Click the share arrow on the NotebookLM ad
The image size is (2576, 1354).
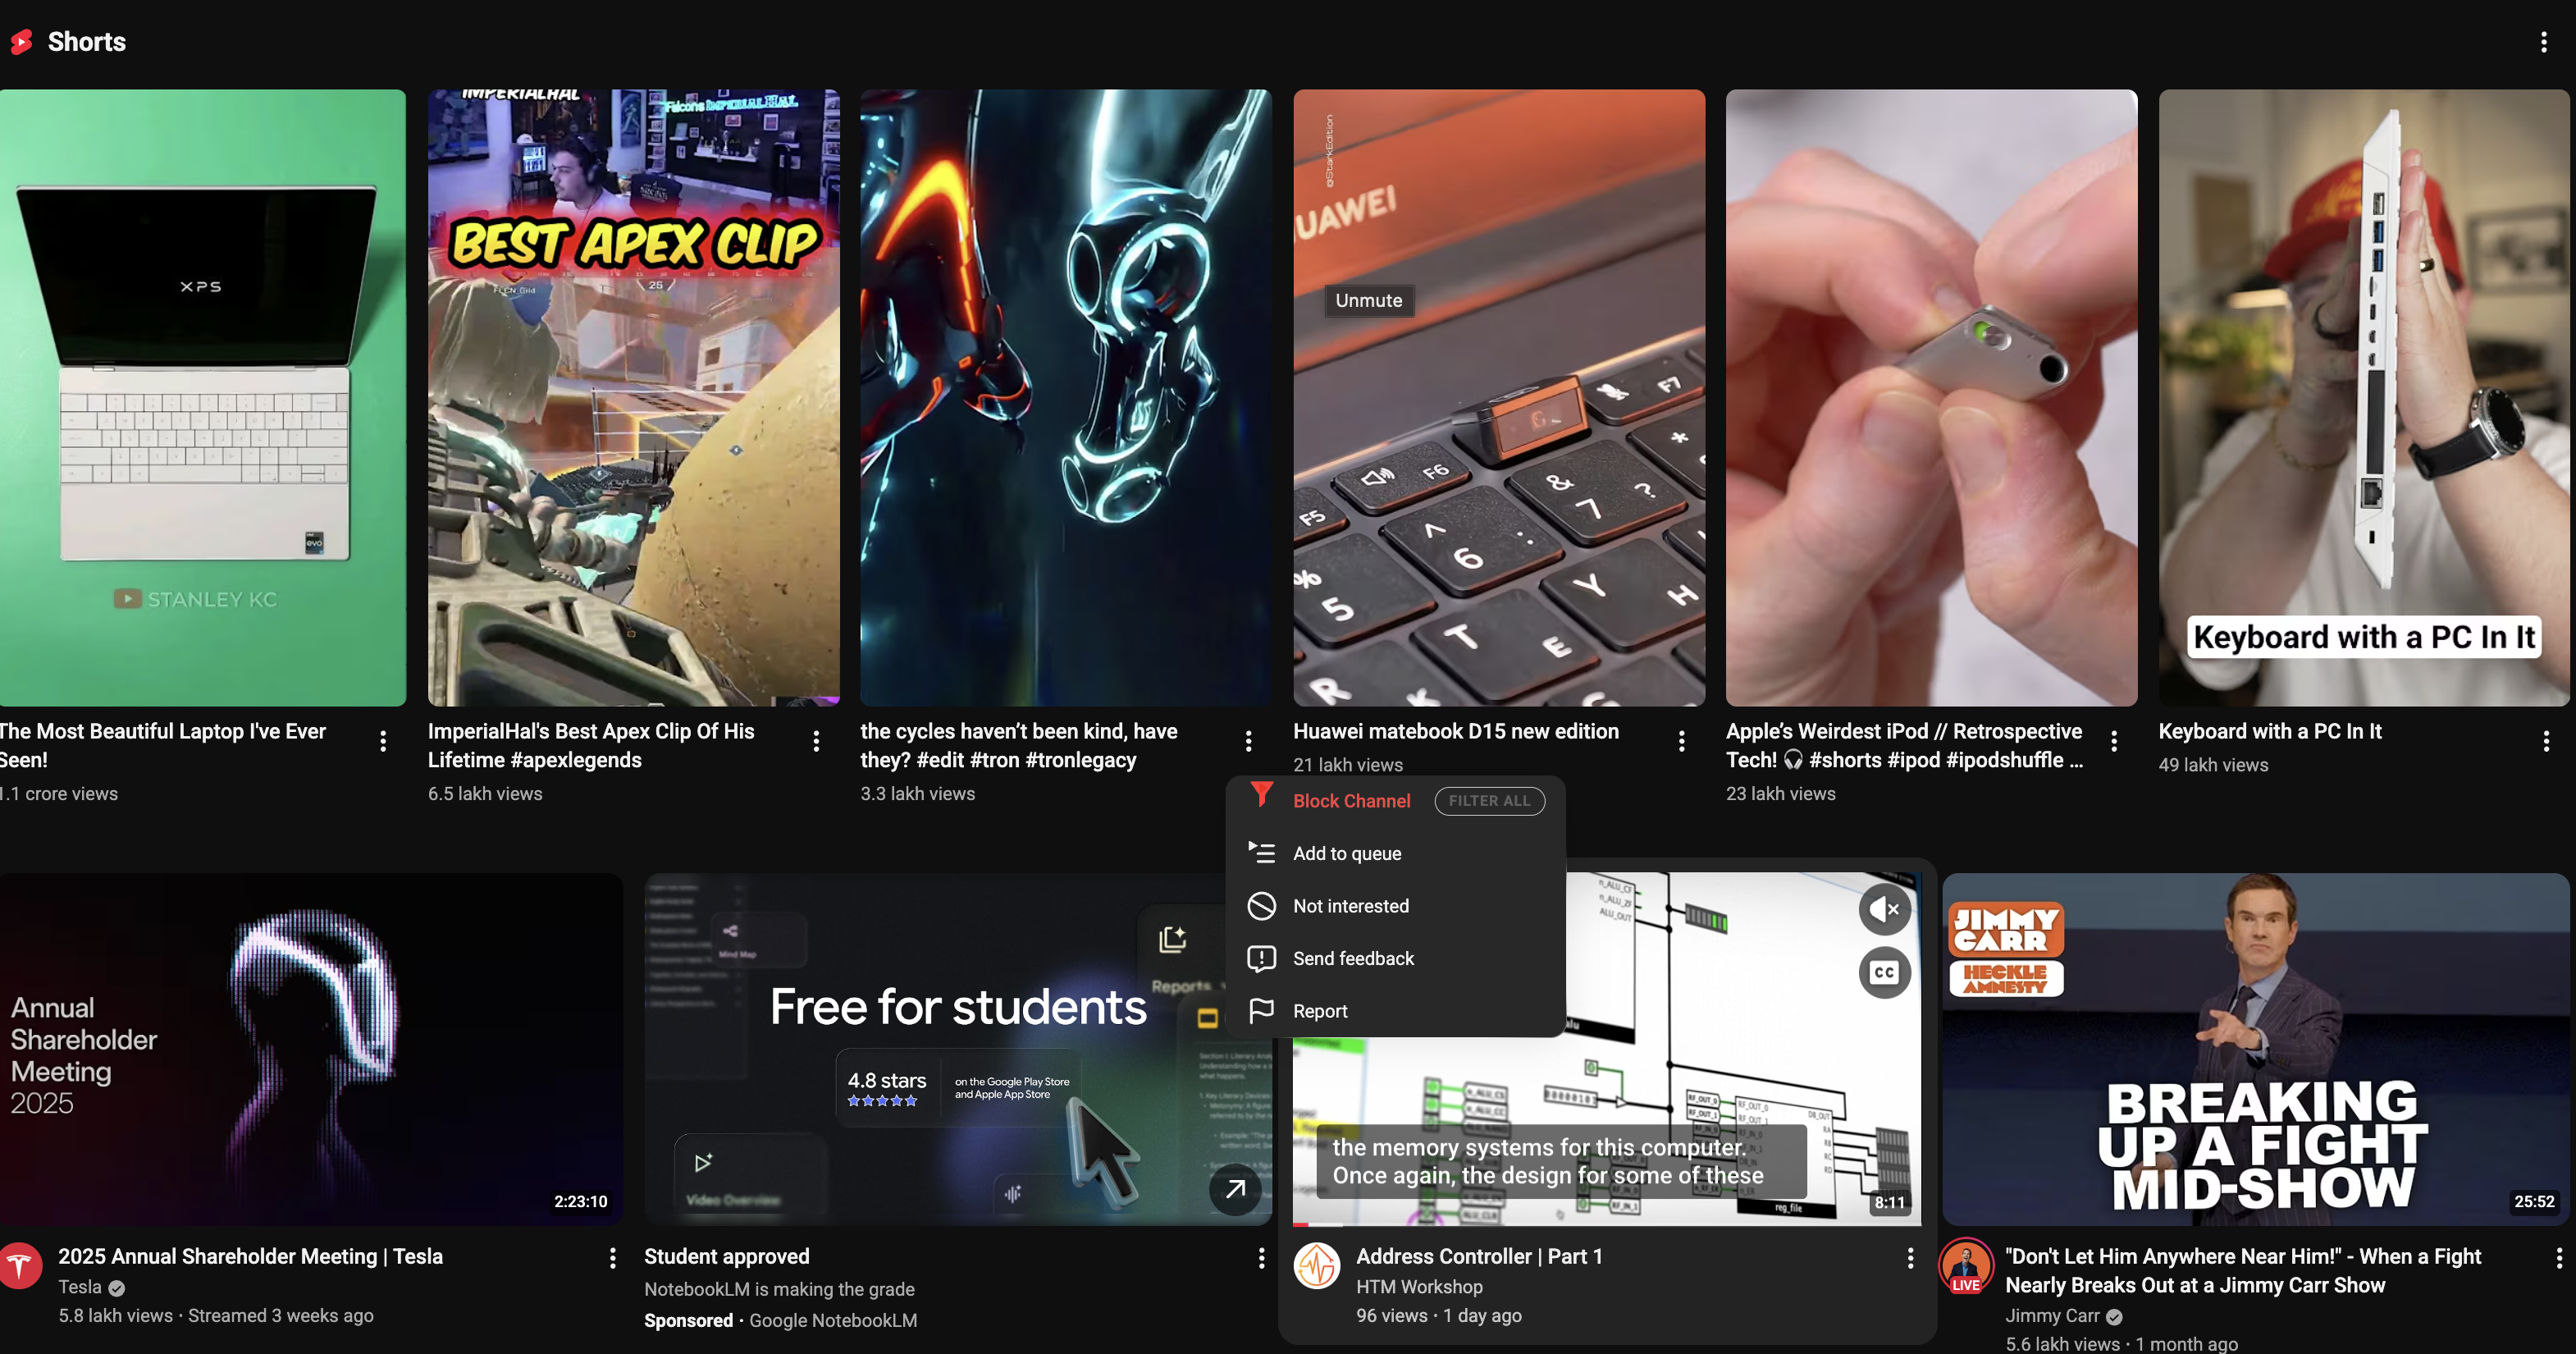(1235, 1190)
